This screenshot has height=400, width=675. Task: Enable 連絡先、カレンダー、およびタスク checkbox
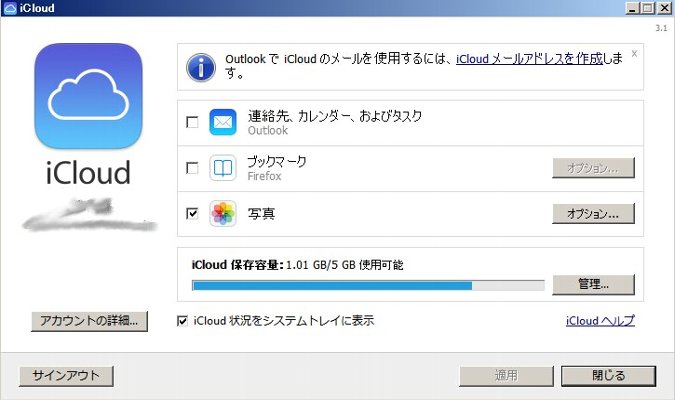point(192,122)
